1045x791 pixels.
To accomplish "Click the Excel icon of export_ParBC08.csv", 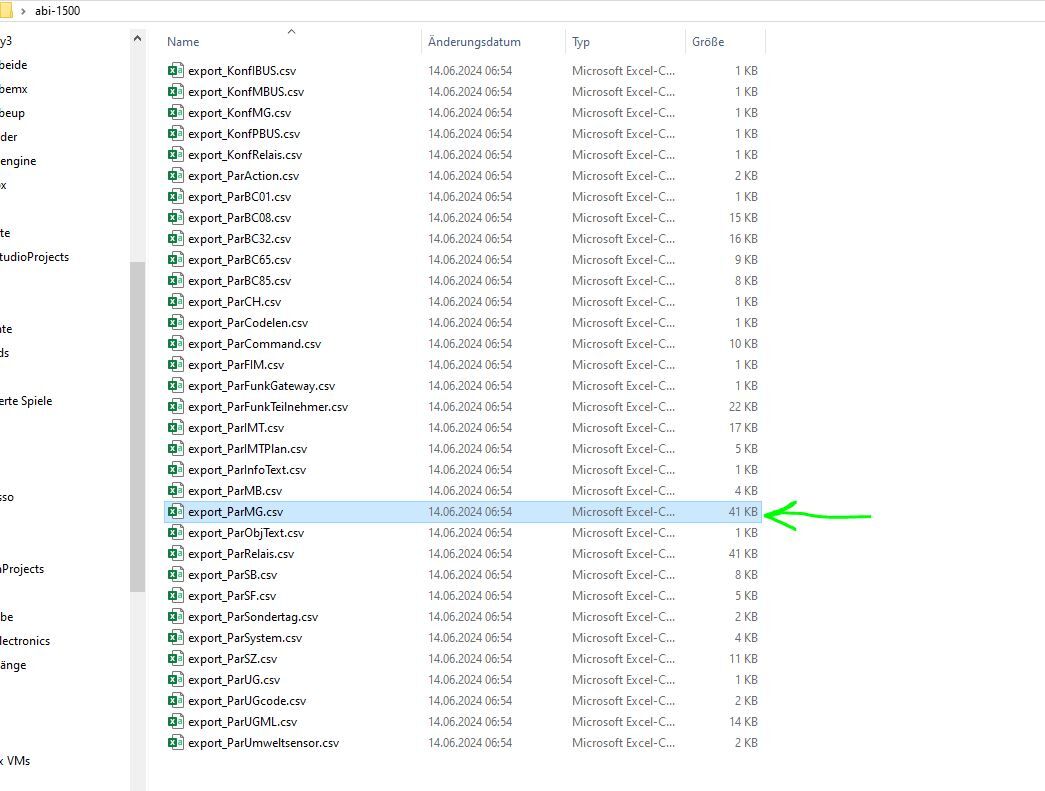I will tap(175, 217).
